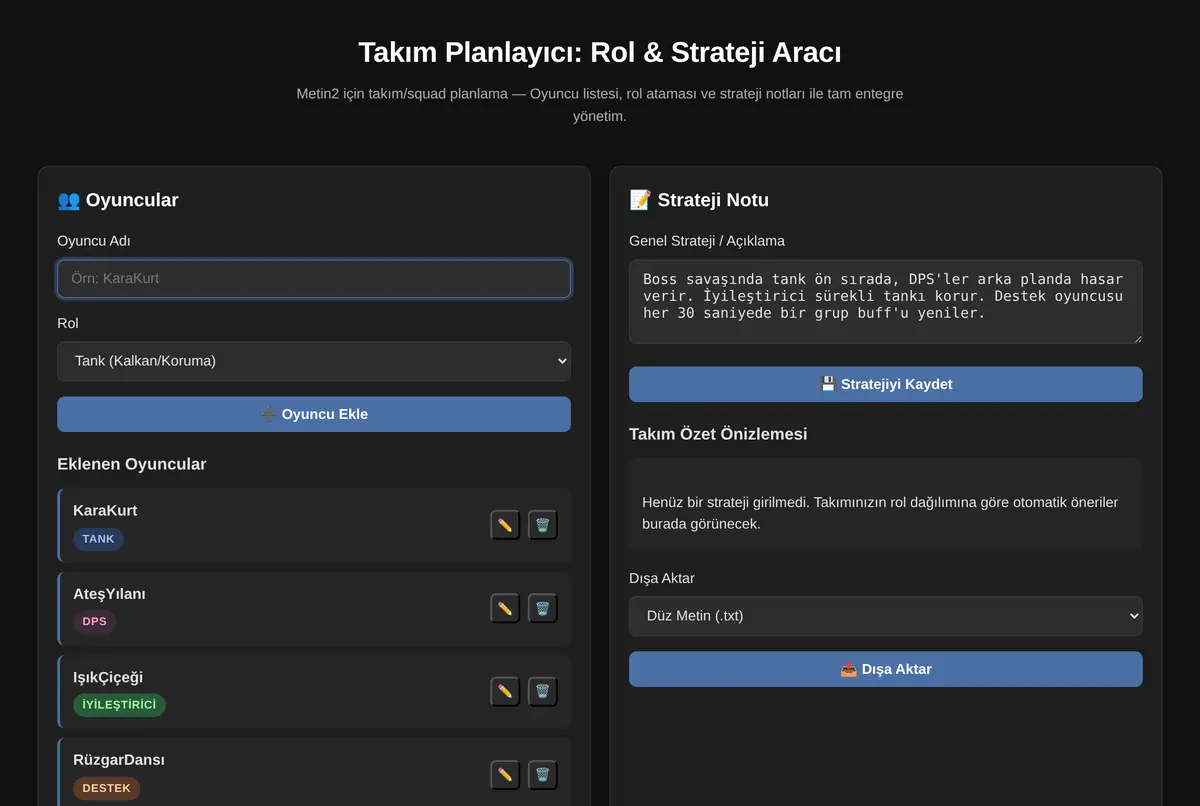Click the Takım Özet Önizlemesi heading
1200x806 pixels.
(x=718, y=434)
